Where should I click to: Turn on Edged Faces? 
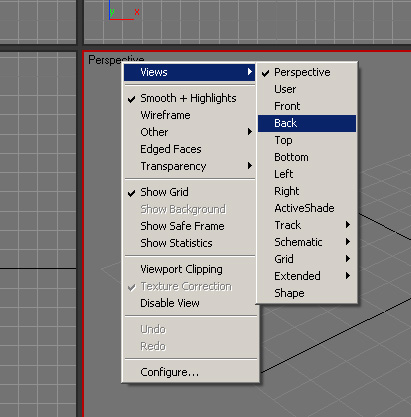(189, 149)
